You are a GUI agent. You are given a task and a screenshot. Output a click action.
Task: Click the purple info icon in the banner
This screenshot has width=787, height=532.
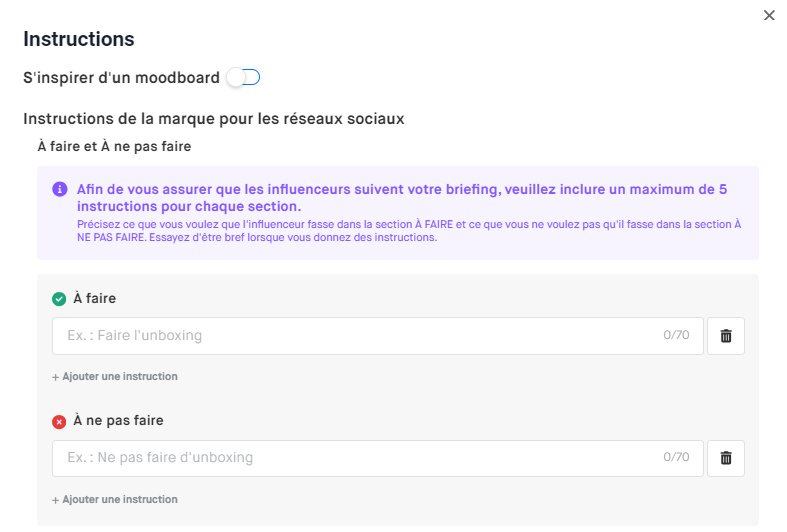(60, 188)
